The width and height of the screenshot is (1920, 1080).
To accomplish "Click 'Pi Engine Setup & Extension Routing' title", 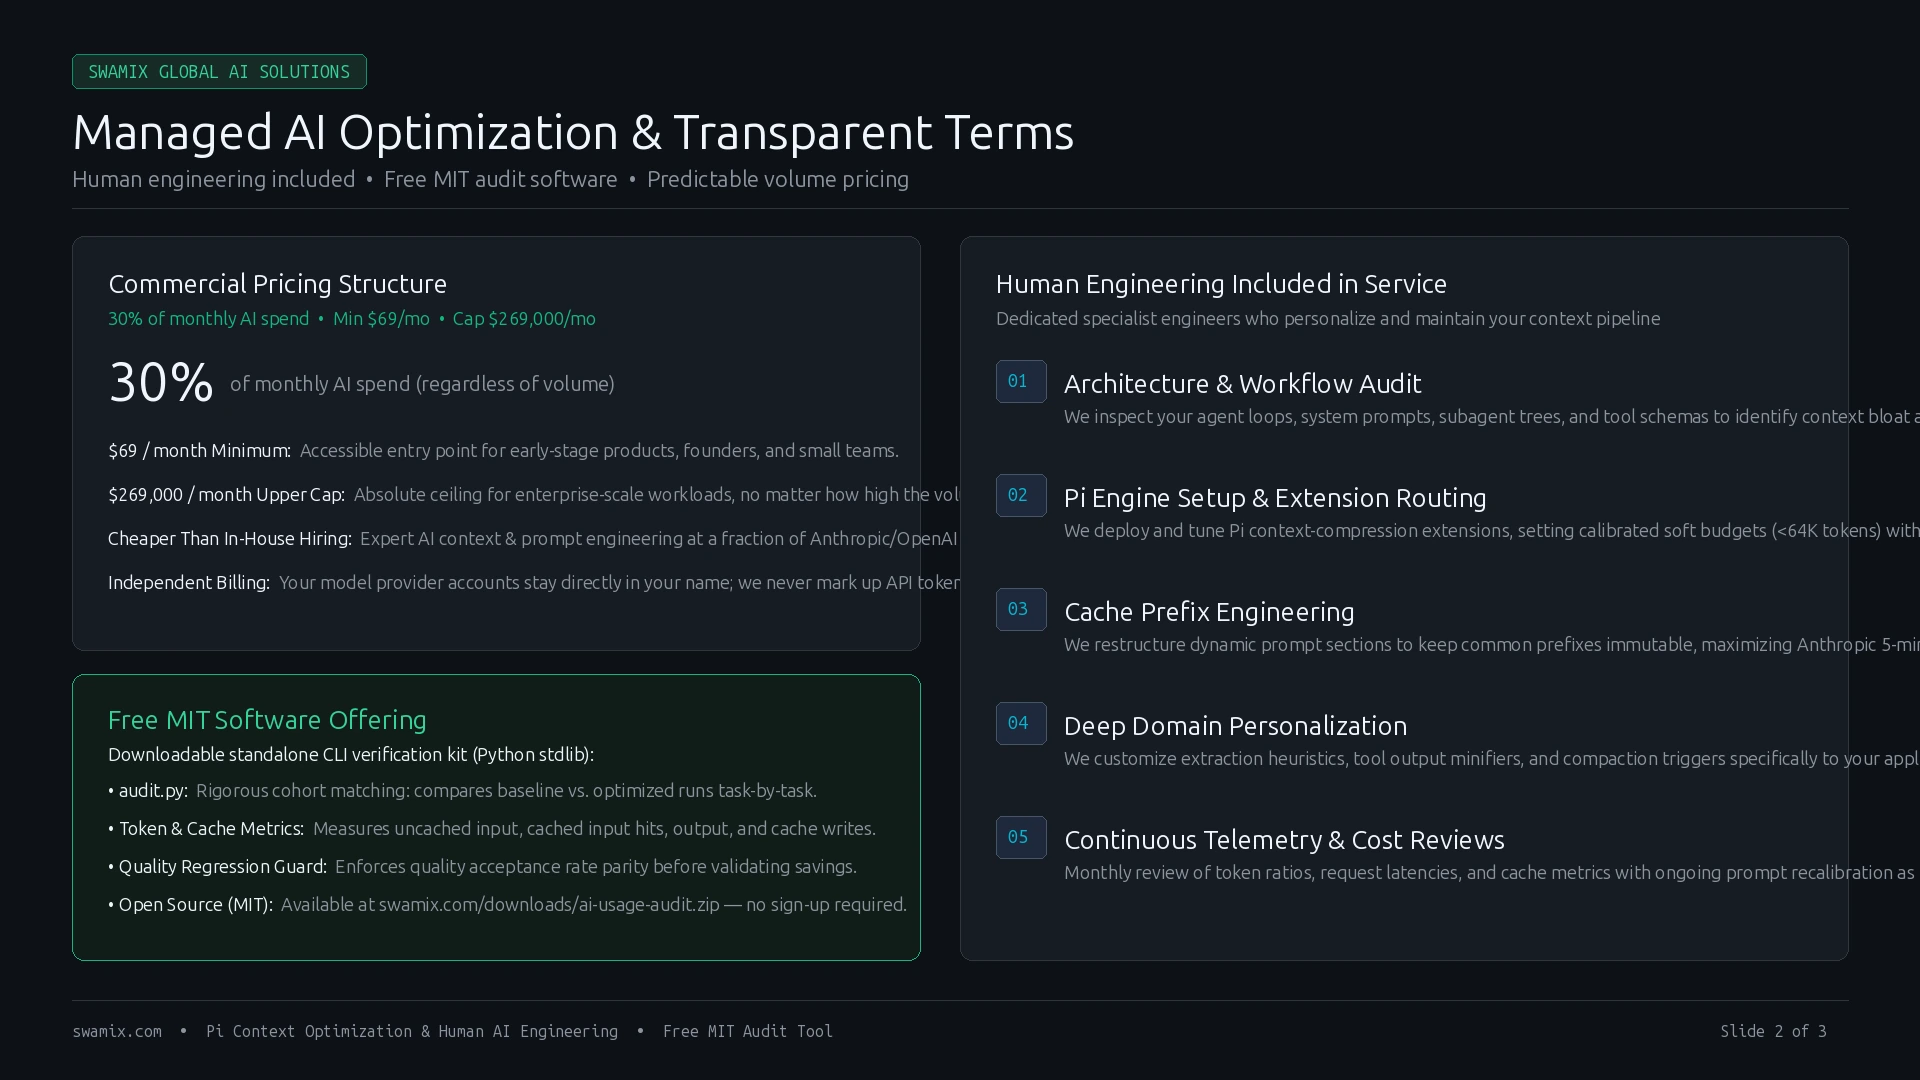I will [x=1275, y=498].
